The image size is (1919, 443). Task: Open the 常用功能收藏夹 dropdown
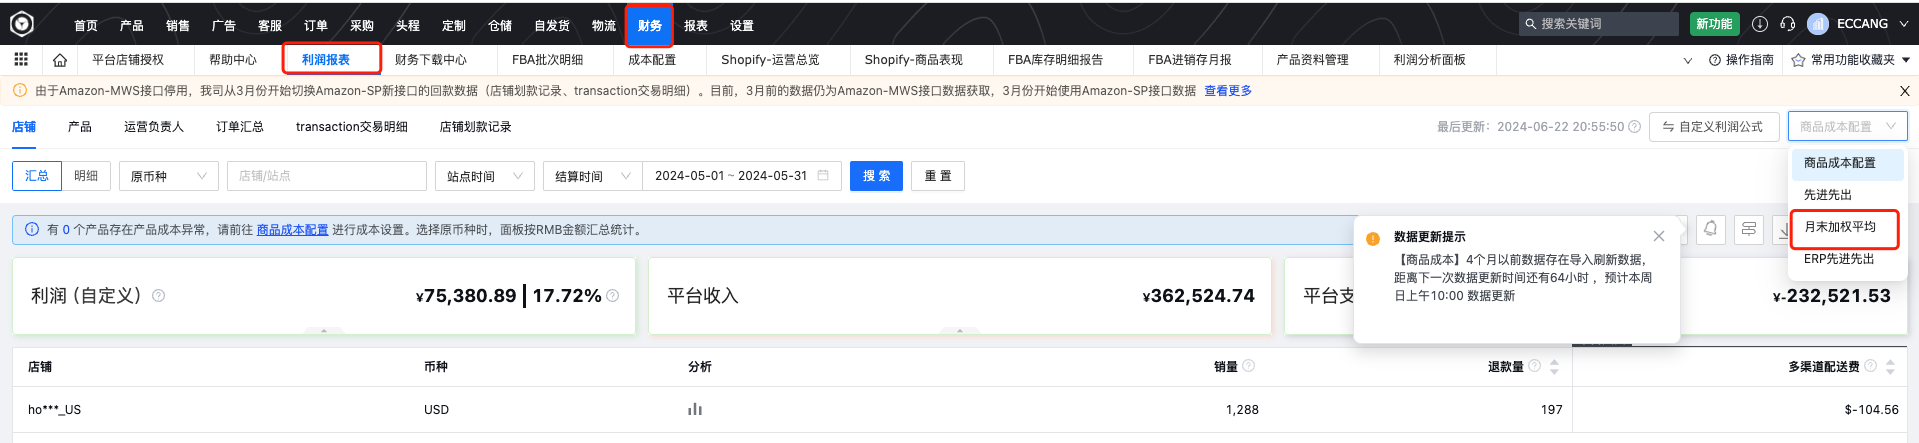tap(1851, 60)
